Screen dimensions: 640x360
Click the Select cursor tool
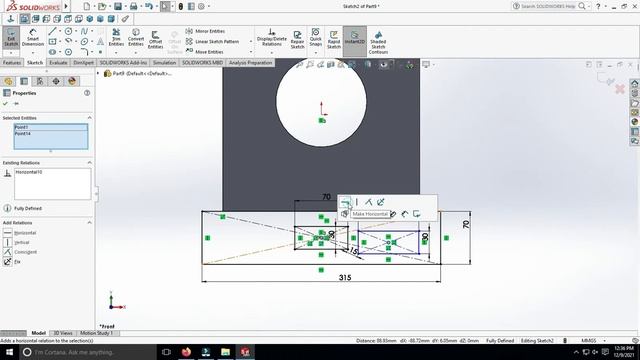[165, 6]
